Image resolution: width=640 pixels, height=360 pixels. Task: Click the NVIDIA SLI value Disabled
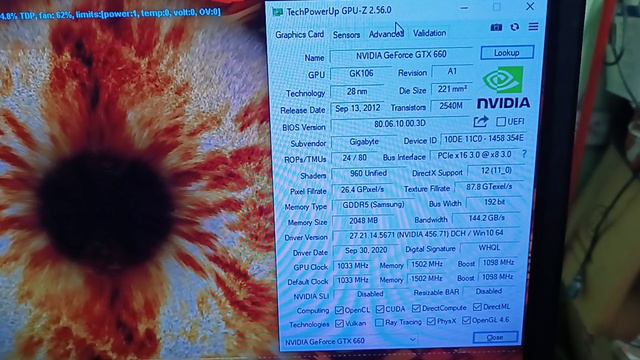click(x=370, y=294)
